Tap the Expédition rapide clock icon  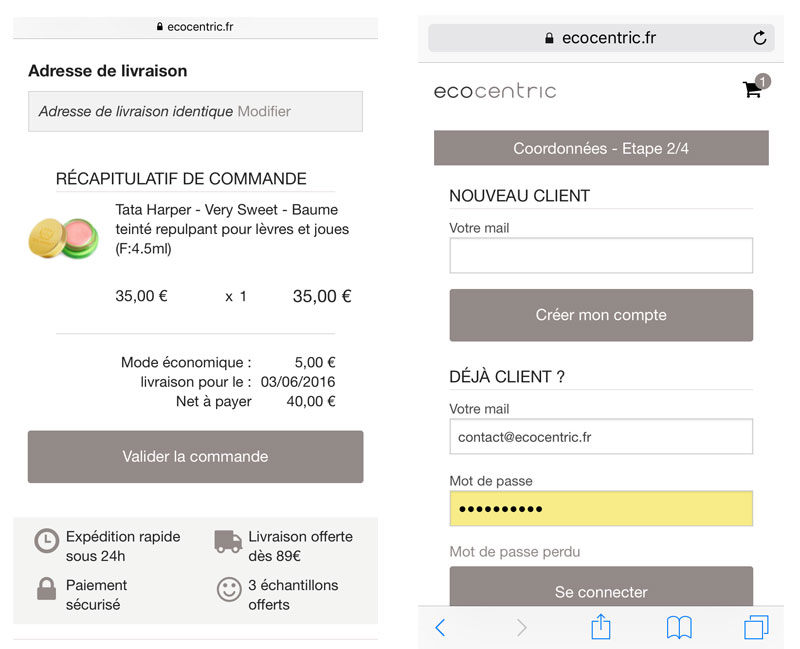(46, 541)
